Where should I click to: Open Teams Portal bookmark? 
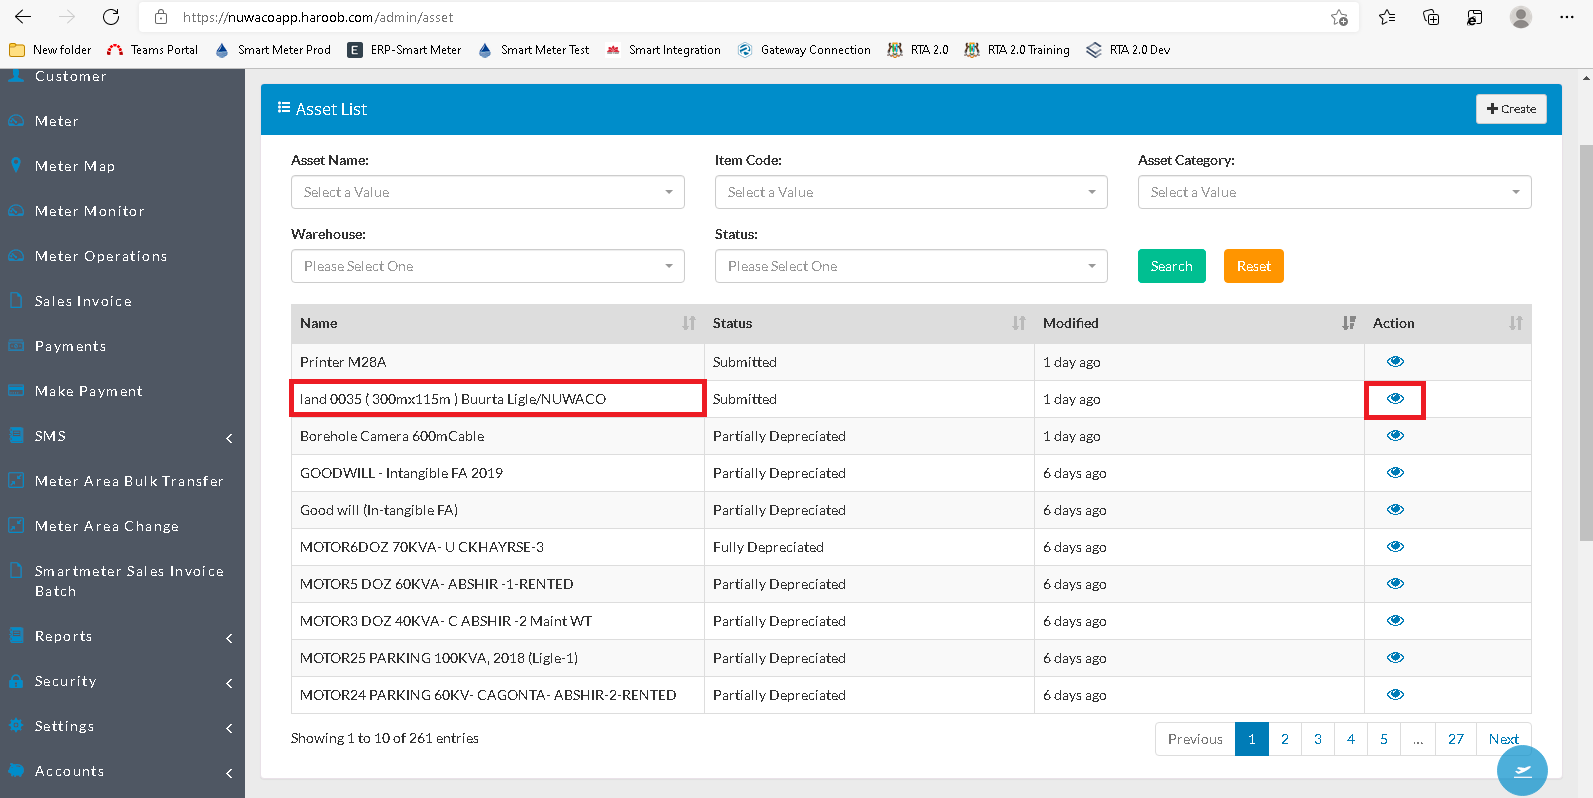(153, 50)
